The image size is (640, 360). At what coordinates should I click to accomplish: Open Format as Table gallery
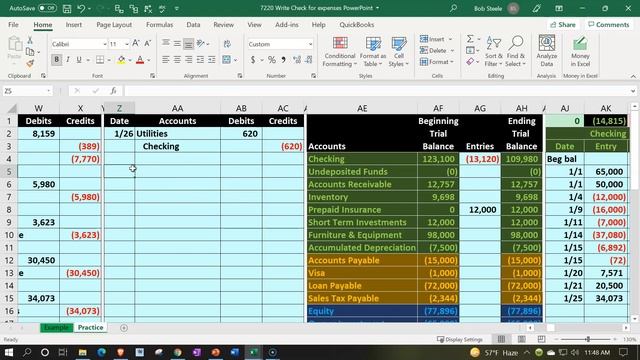373,52
